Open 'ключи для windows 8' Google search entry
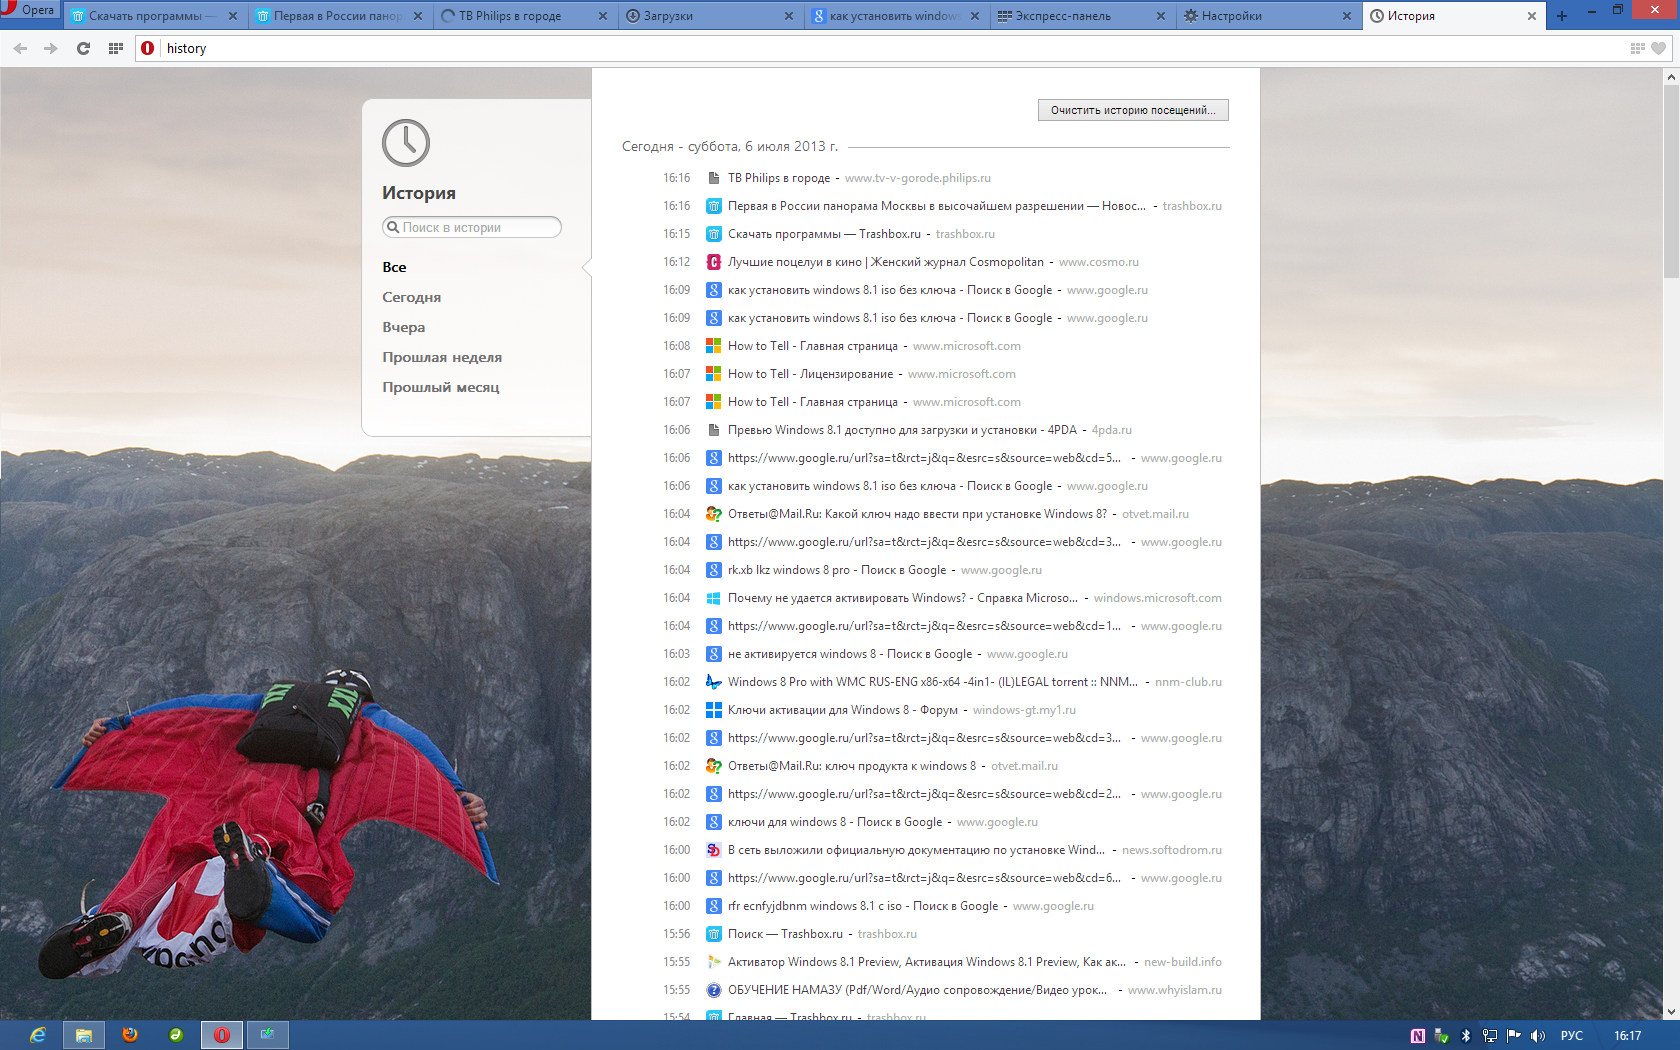This screenshot has height=1050, width=1680. [835, 822]
